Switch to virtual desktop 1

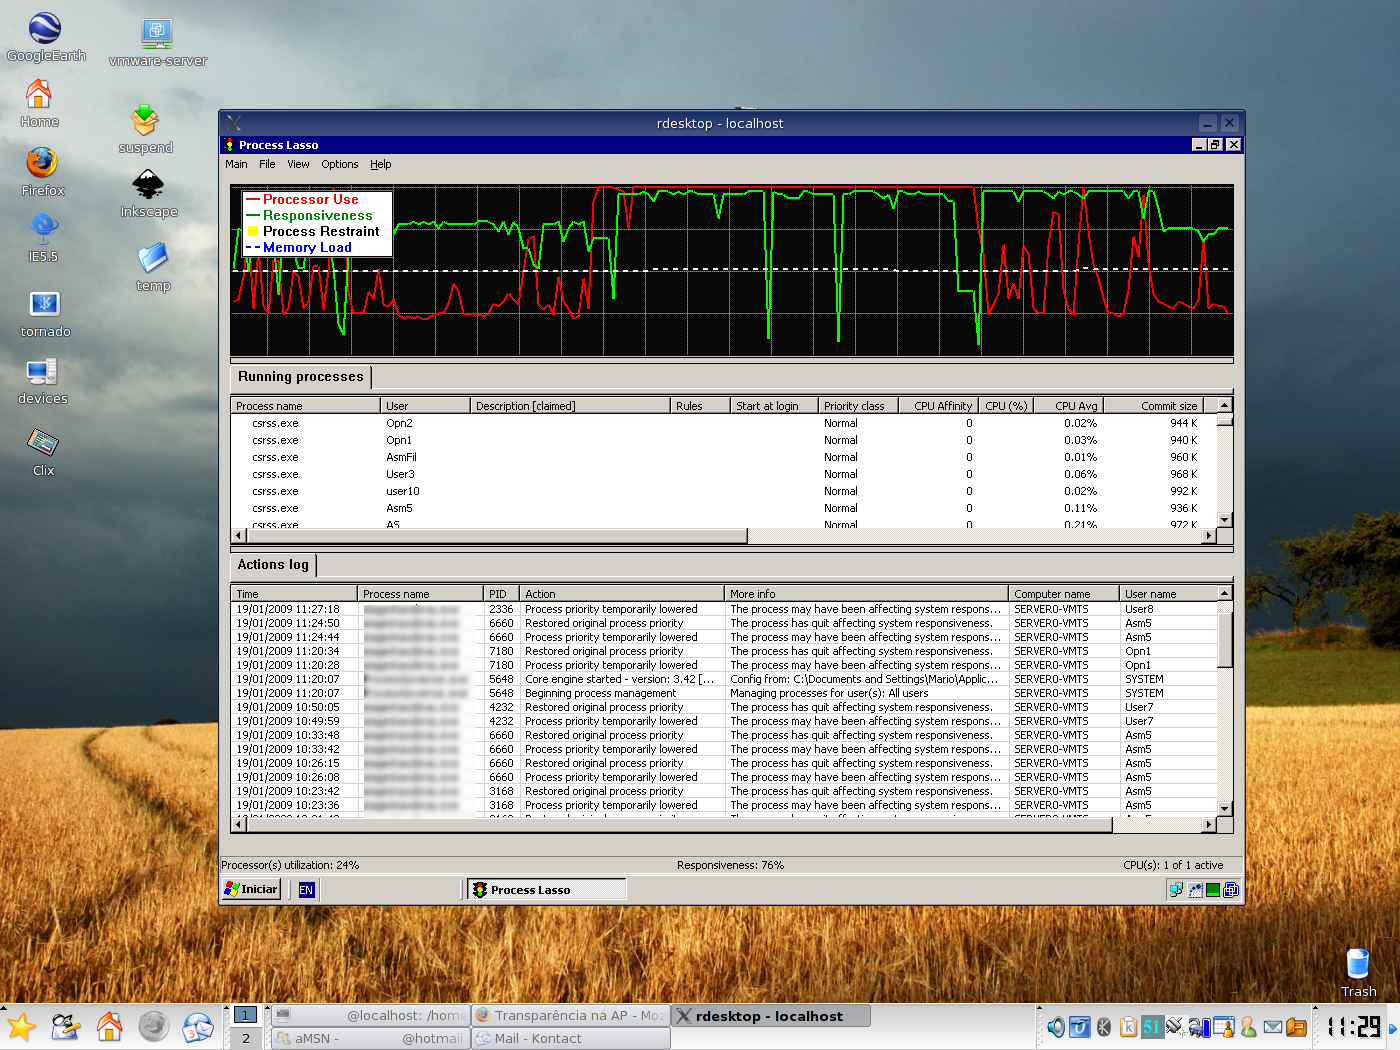click(x=246, y=1015)
